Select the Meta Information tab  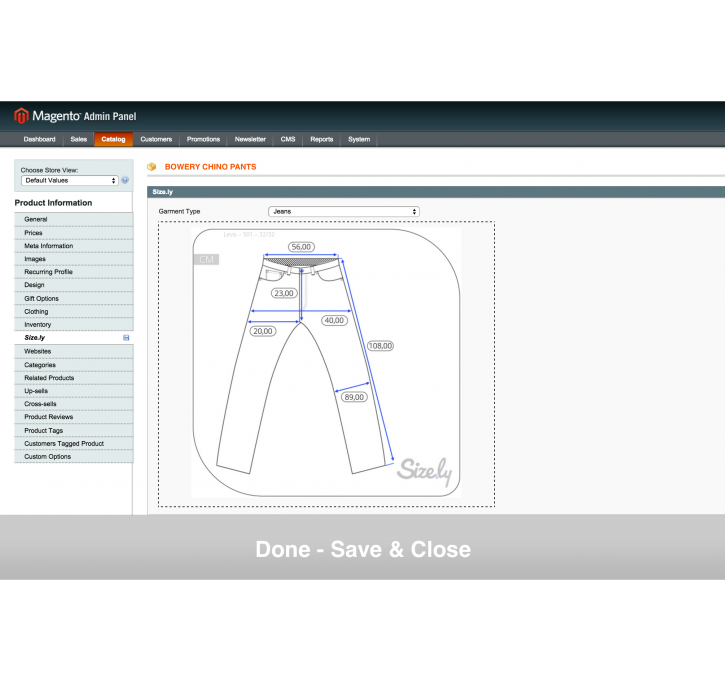point(74,246)
